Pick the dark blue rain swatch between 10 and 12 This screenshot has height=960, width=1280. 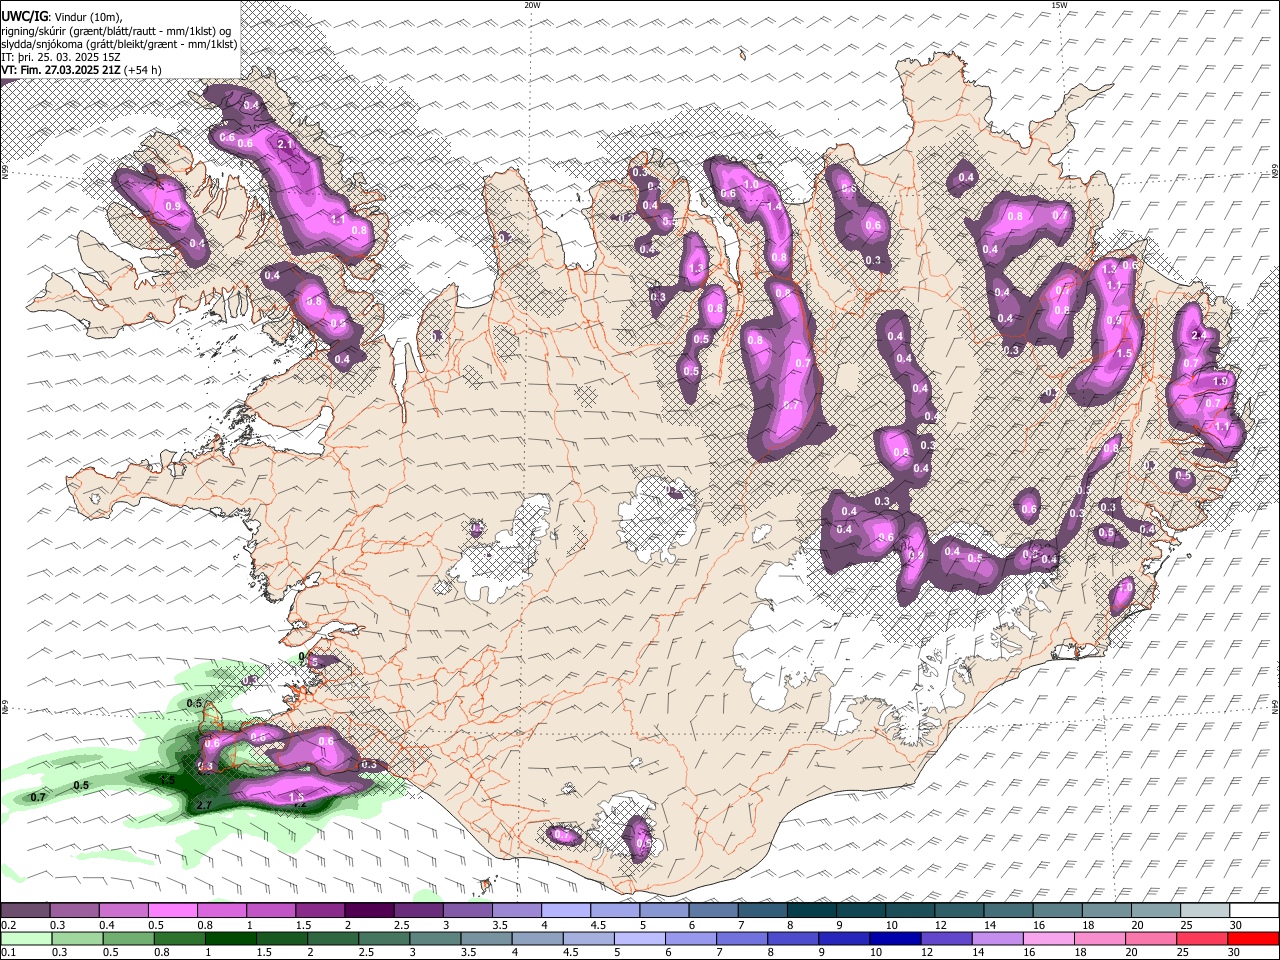896,938
